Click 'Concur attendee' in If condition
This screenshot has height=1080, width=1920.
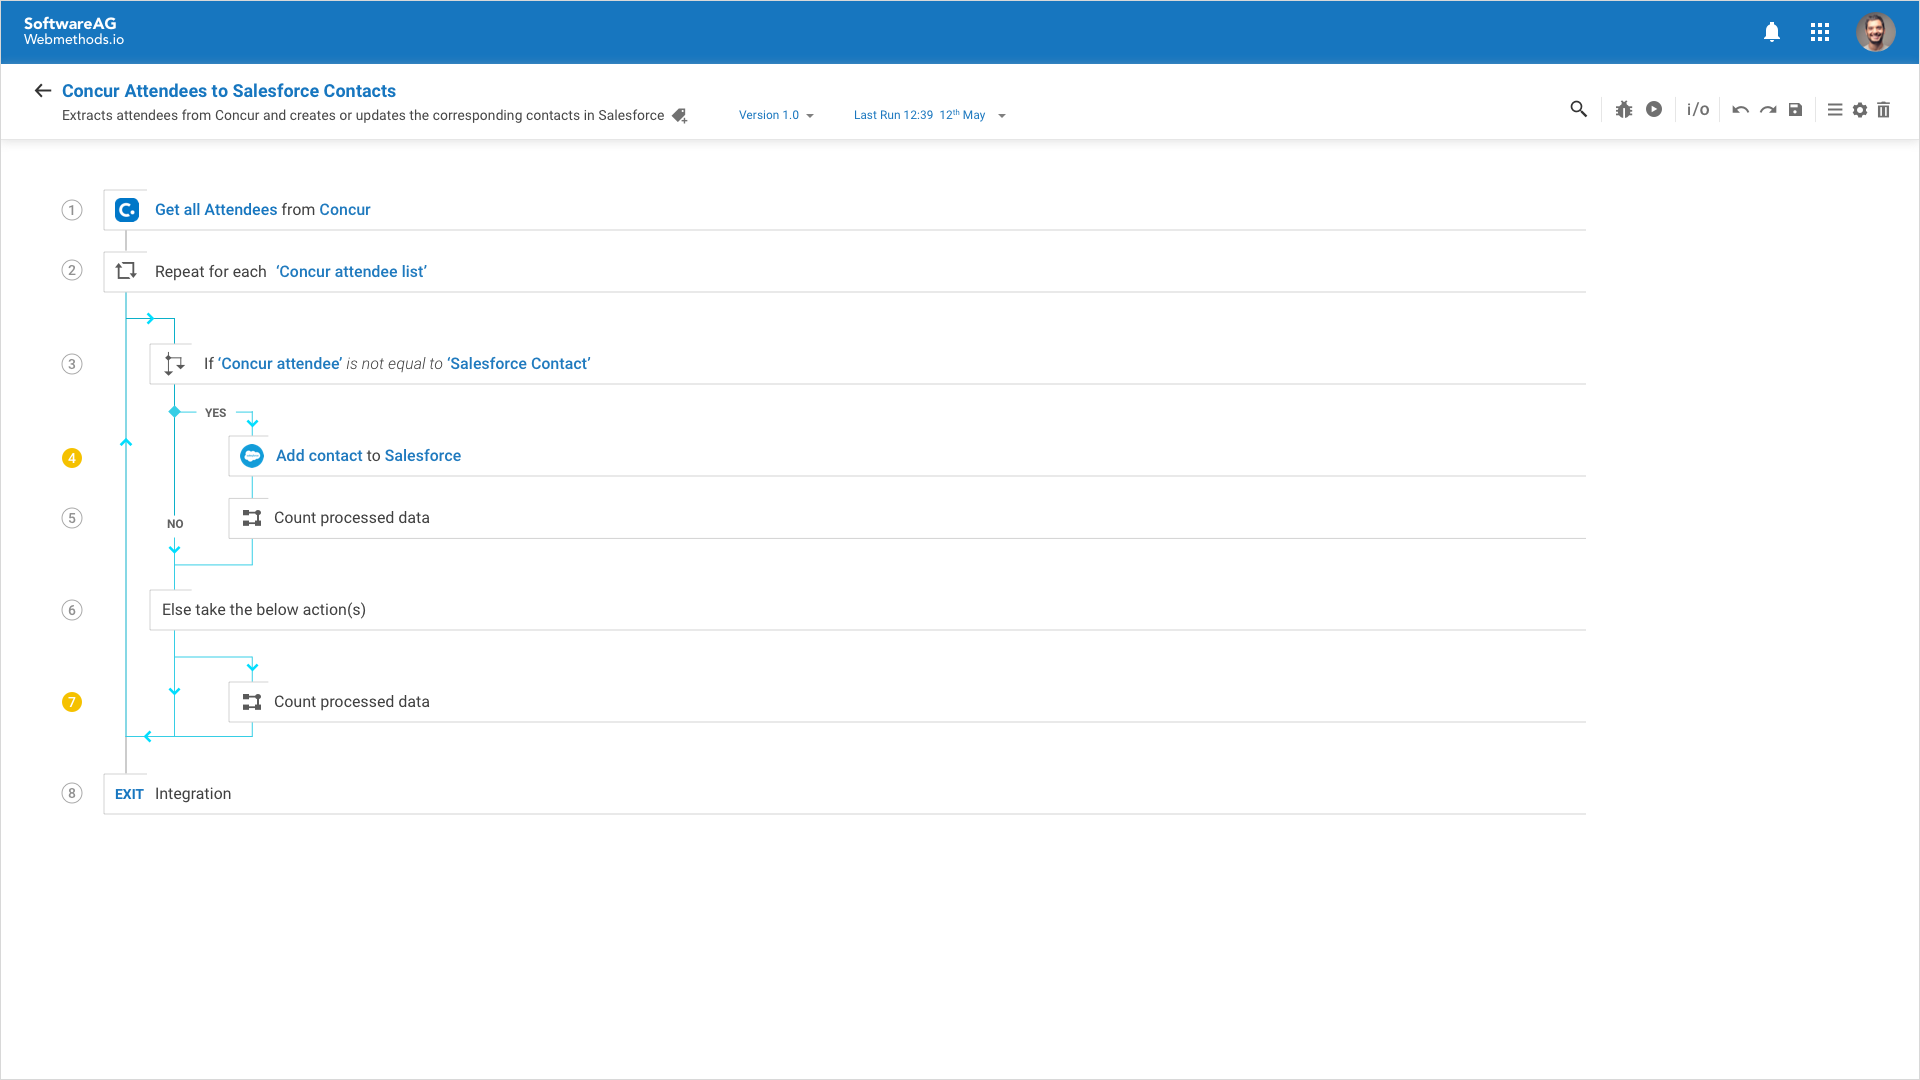click(280, 364)
